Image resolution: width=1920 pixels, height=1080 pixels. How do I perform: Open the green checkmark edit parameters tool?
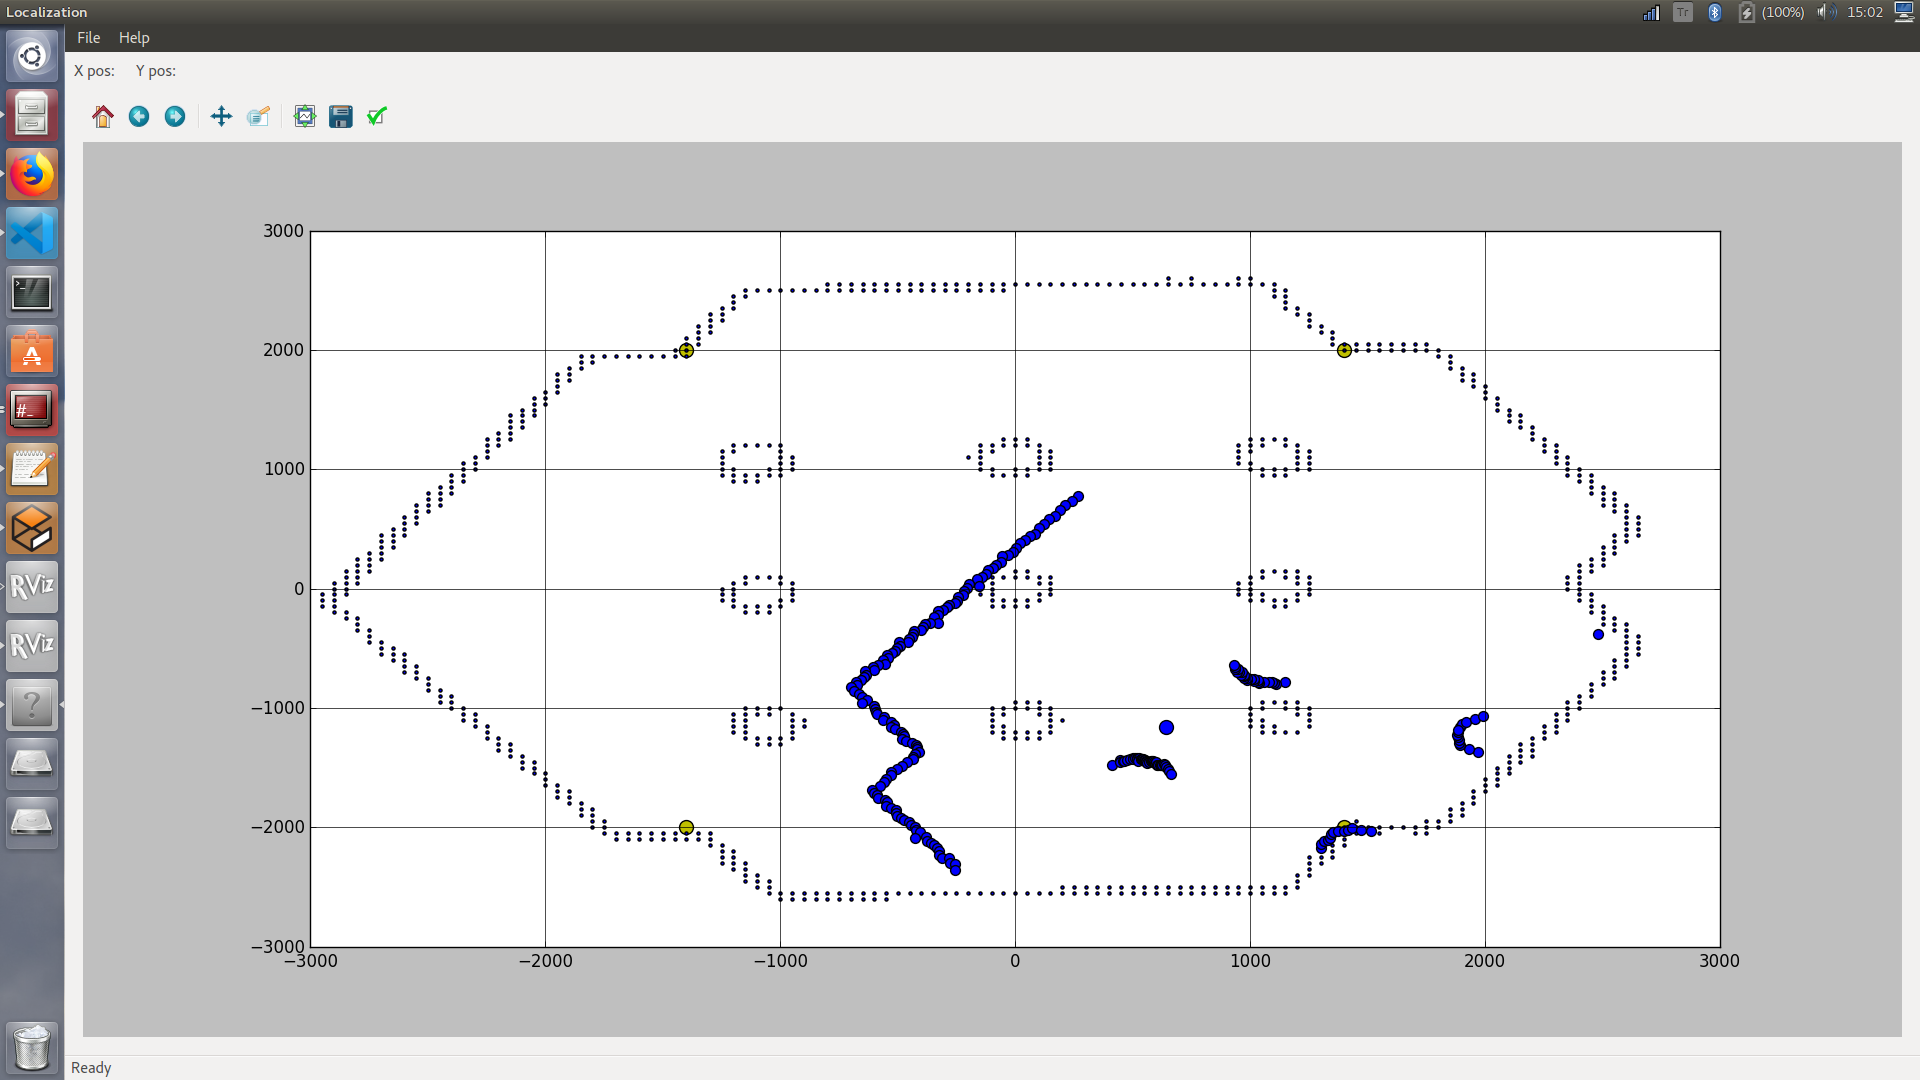[377, 117]
